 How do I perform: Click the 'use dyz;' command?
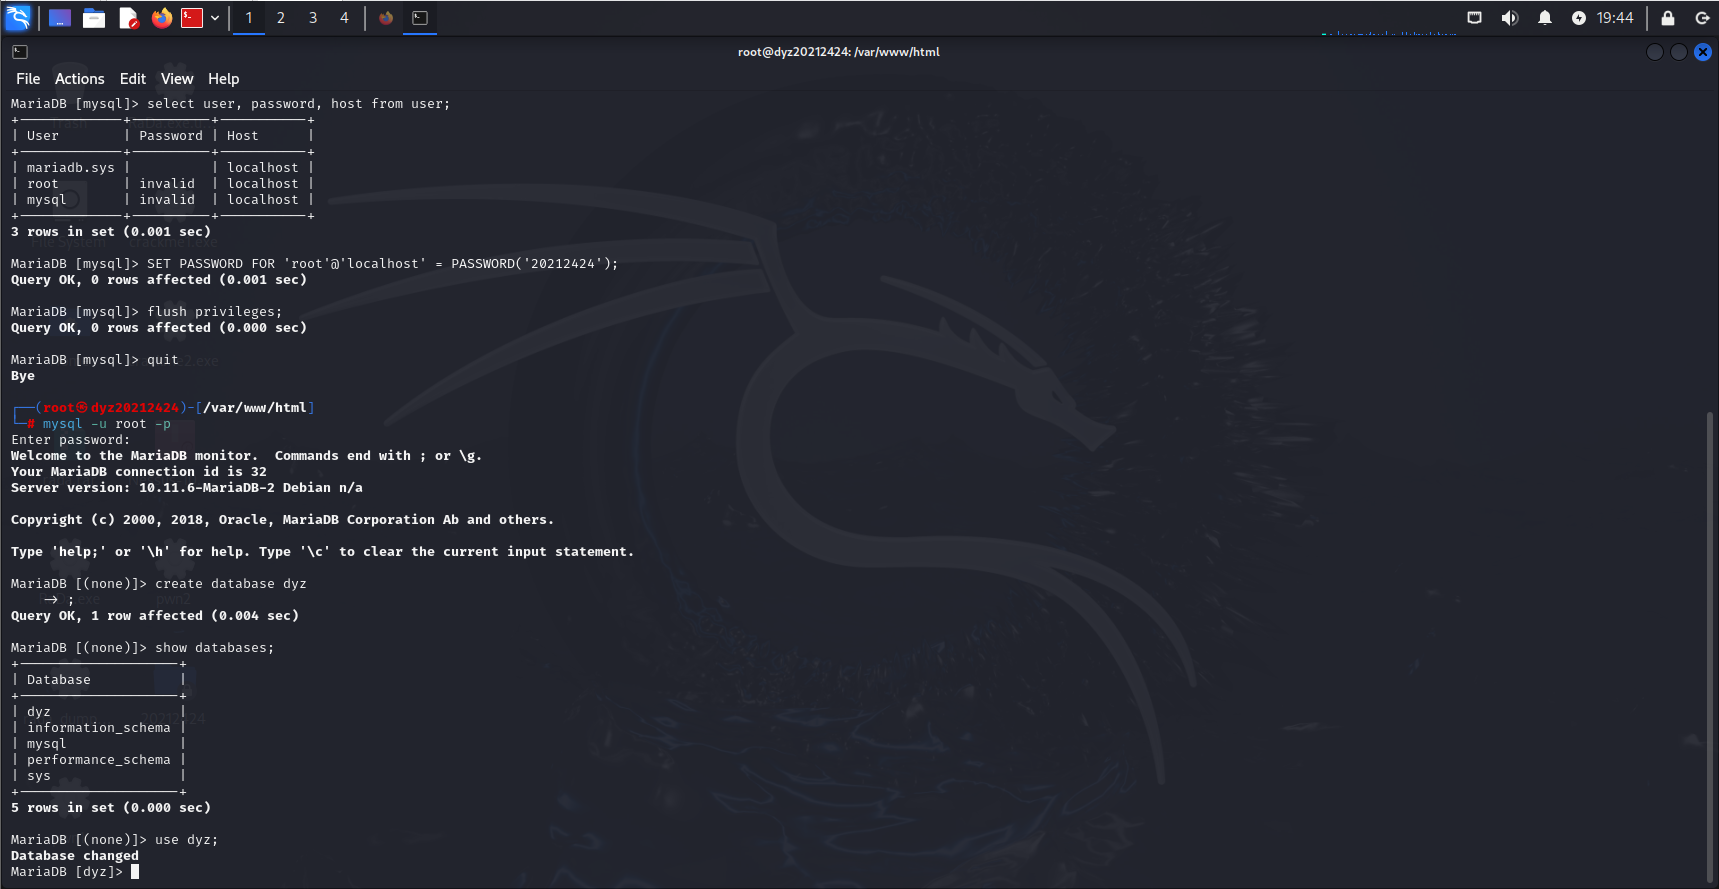(187, 840)
